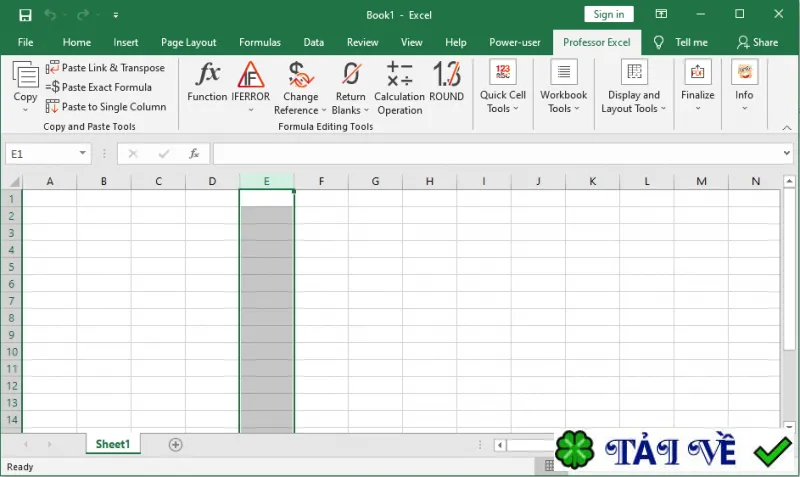This screenshot has height=477, width=800.
Task: Click the Calculation Operation icon
Action: click(399, 74)
